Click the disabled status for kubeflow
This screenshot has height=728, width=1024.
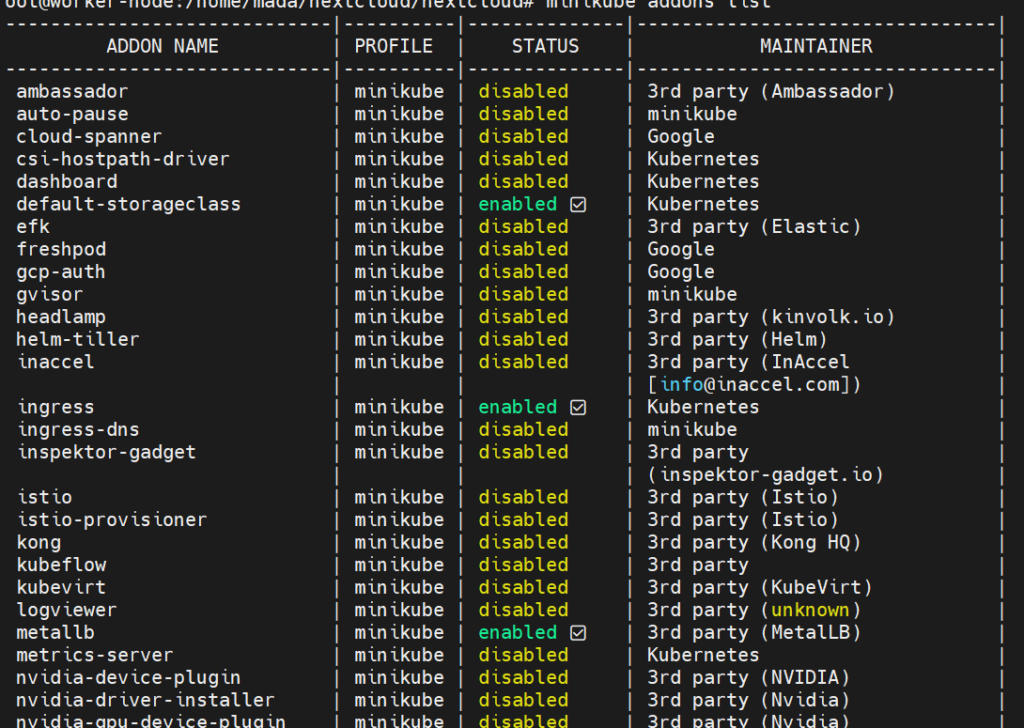coord(523,565)
